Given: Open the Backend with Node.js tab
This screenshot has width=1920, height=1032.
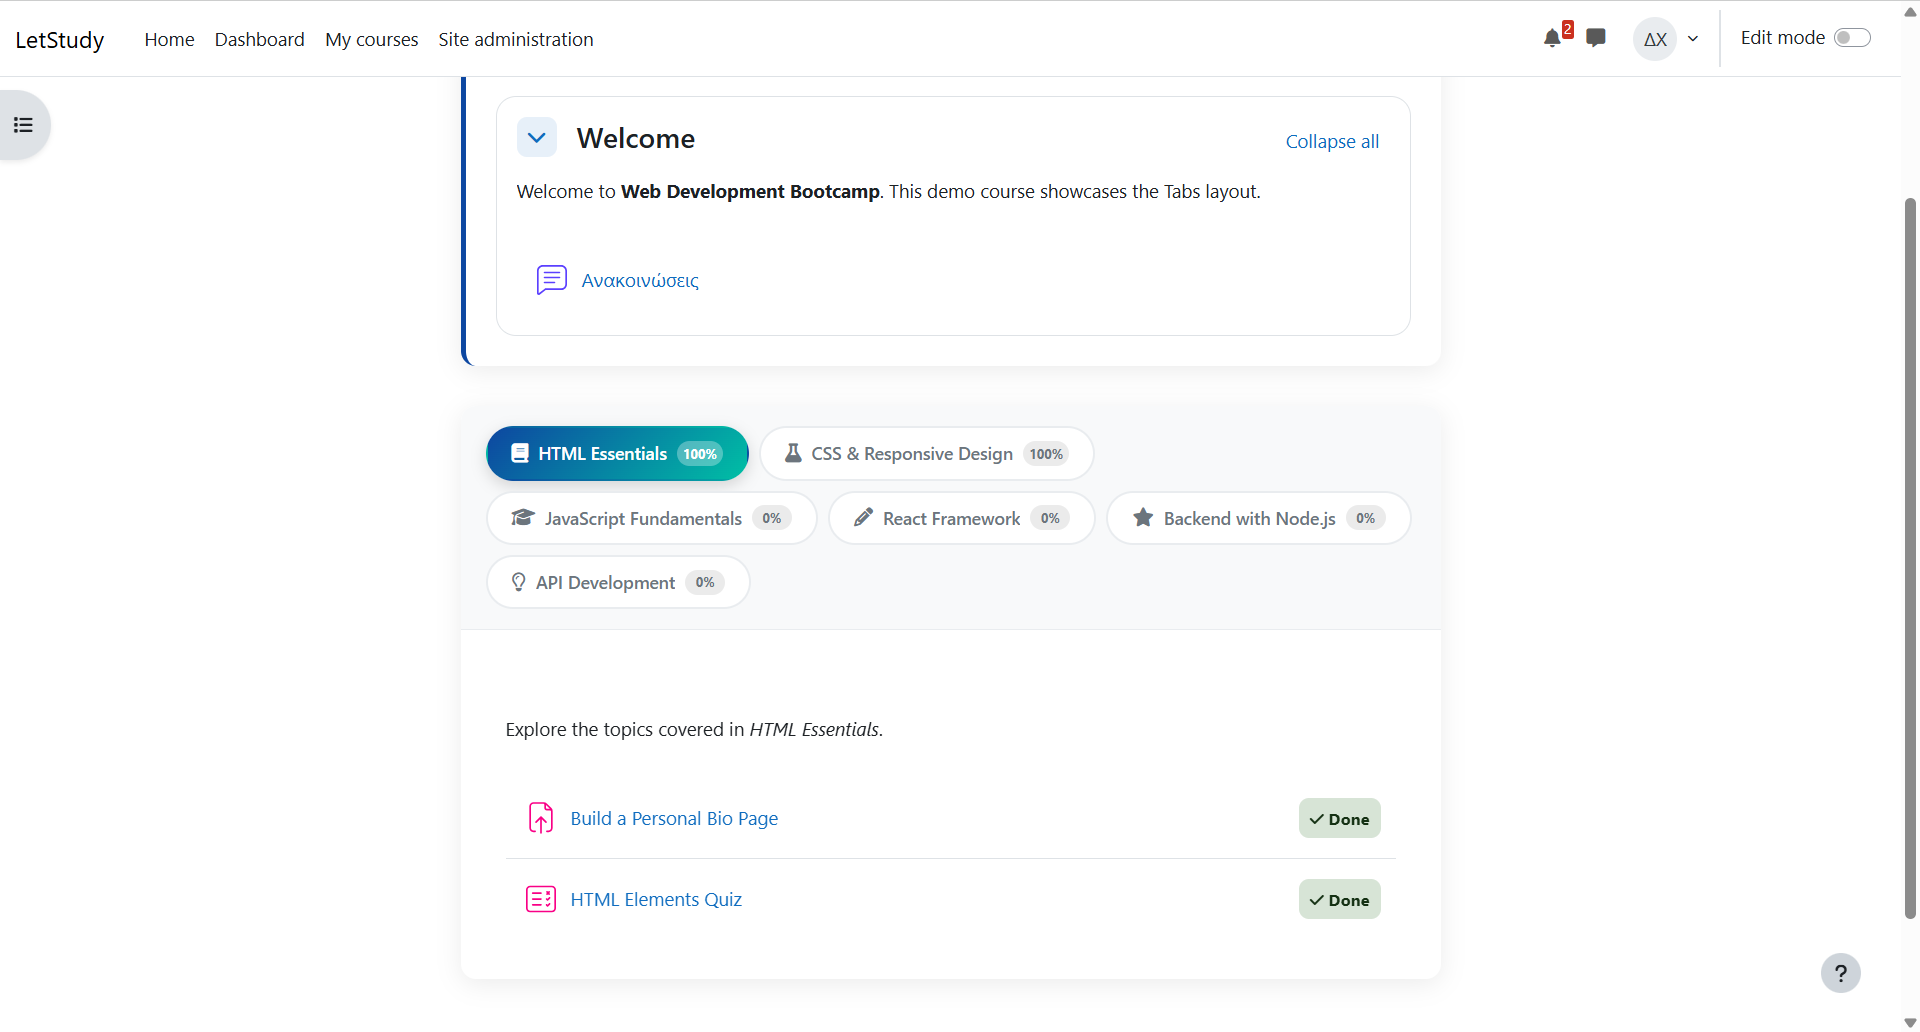Looking at the screenshot, I should coord(1258,518).
